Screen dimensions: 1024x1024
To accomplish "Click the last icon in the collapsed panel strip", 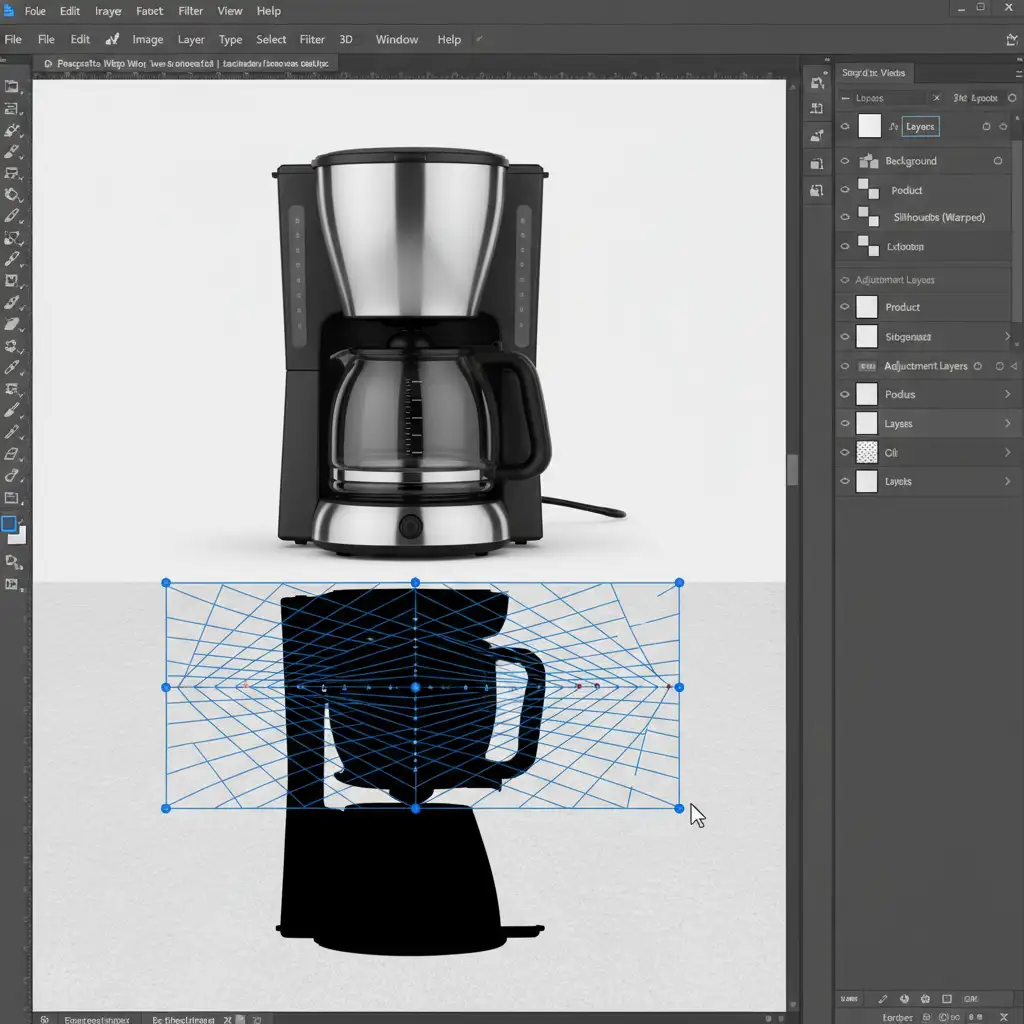I will (x=817, y=190).
